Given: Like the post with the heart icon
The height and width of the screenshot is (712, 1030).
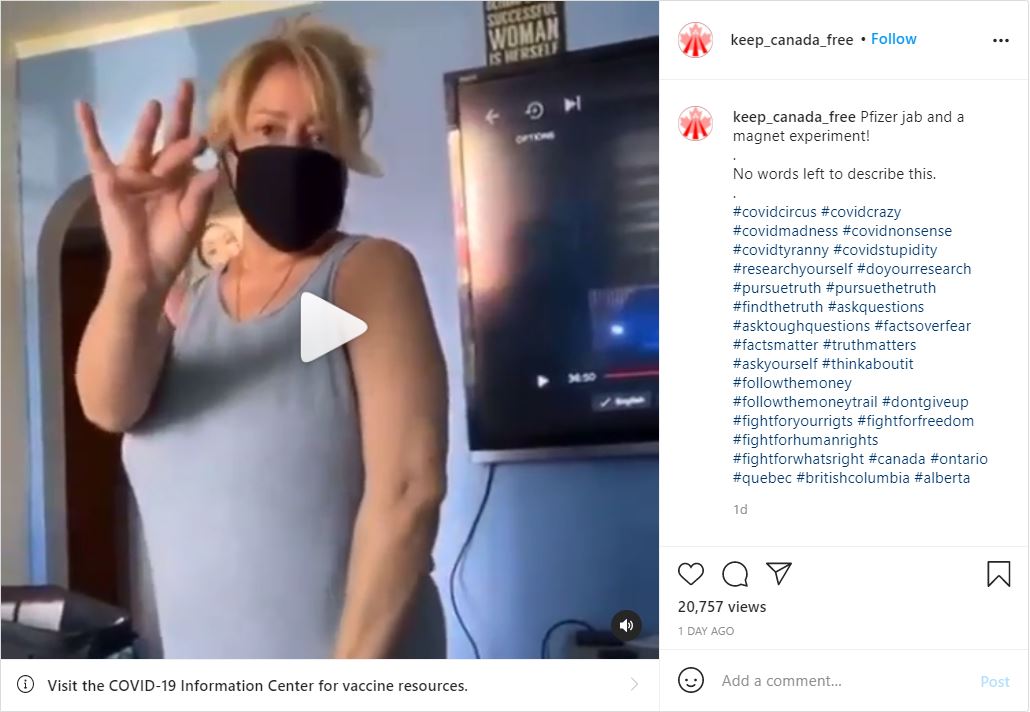Looking at the screenshot, I should tap(690, 573).
